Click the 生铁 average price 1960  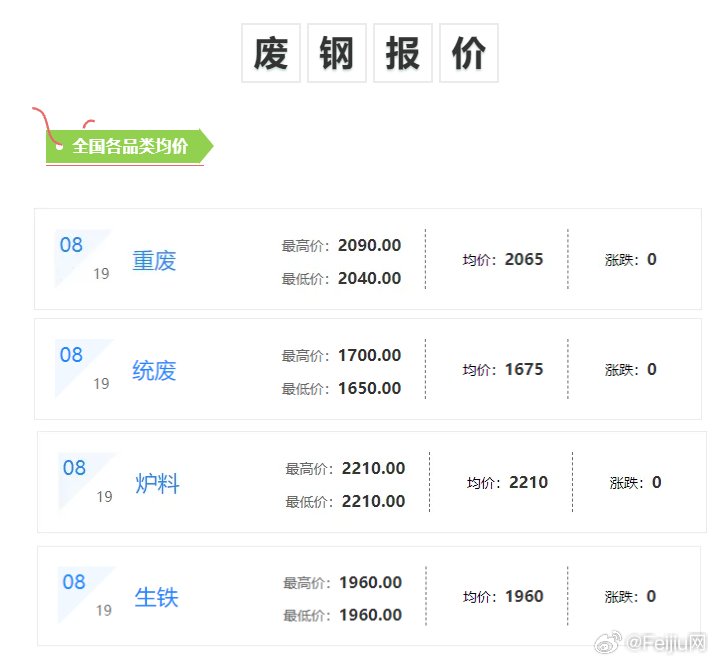[x=524, y=596]
